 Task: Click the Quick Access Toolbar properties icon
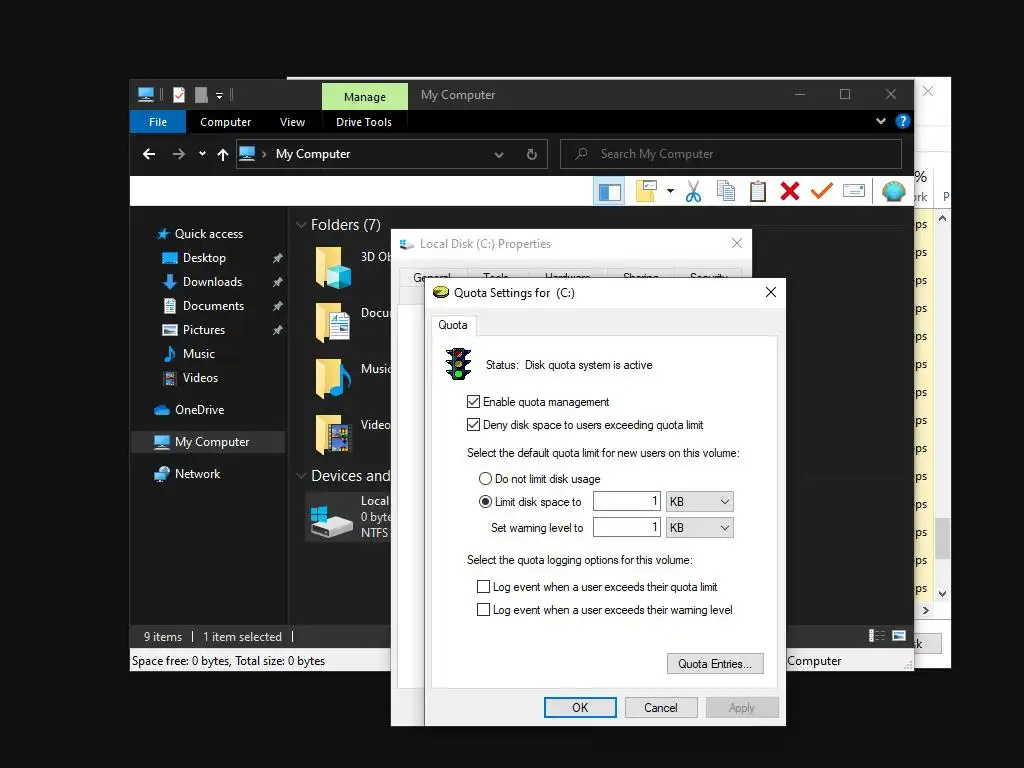pos(179,95)
